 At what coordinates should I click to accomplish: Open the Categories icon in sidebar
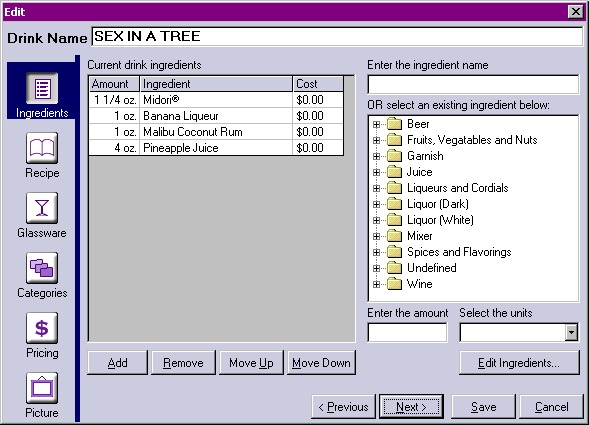(42, 268)
